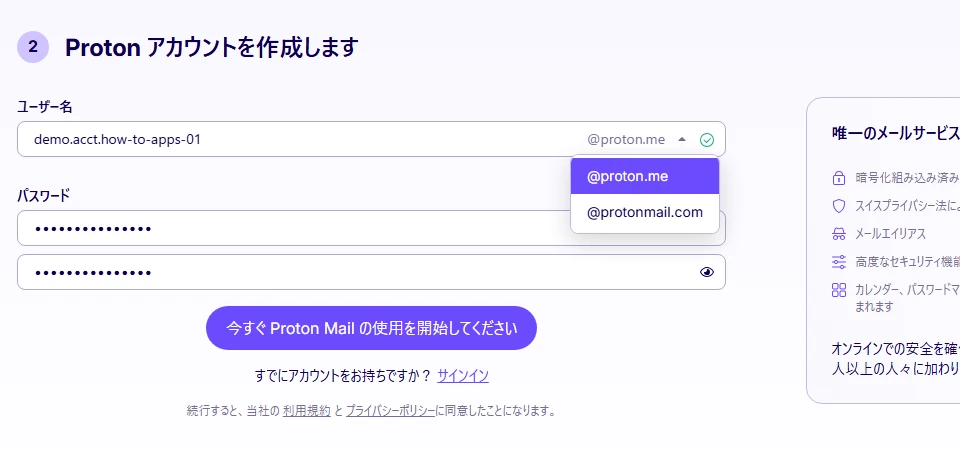Click the パスワード label
The height and width of the screenshot is (450, 960).
(x=43, y=196)
